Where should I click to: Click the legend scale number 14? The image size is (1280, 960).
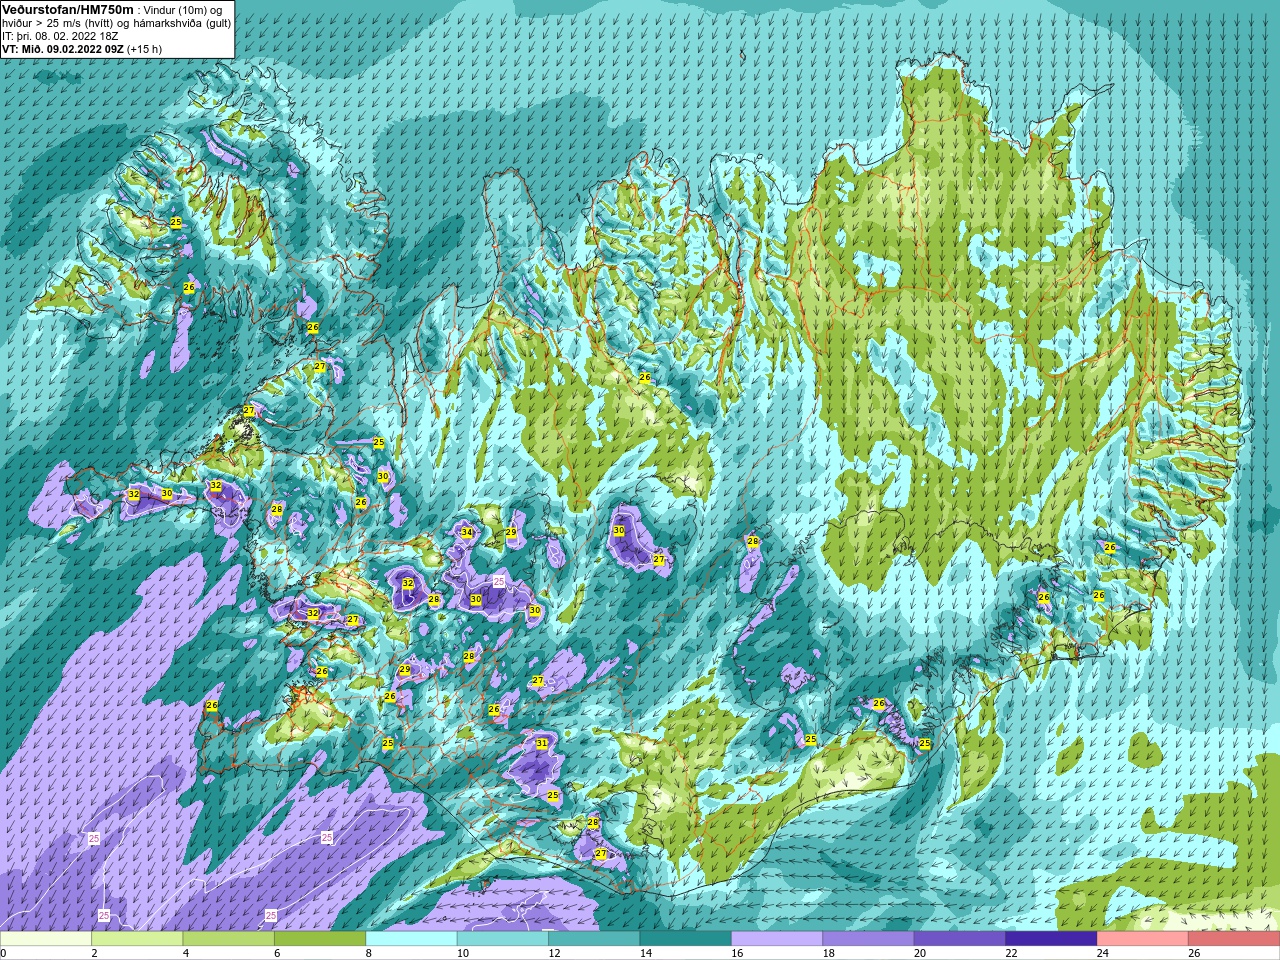[646, 953]
